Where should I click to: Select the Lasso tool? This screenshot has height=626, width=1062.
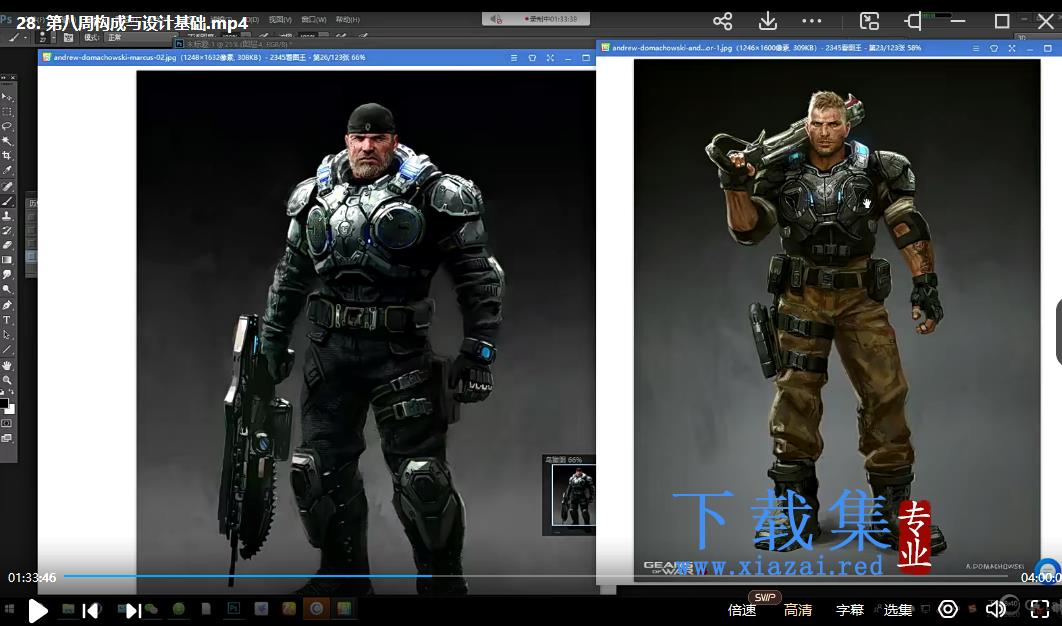coord(7,126)
